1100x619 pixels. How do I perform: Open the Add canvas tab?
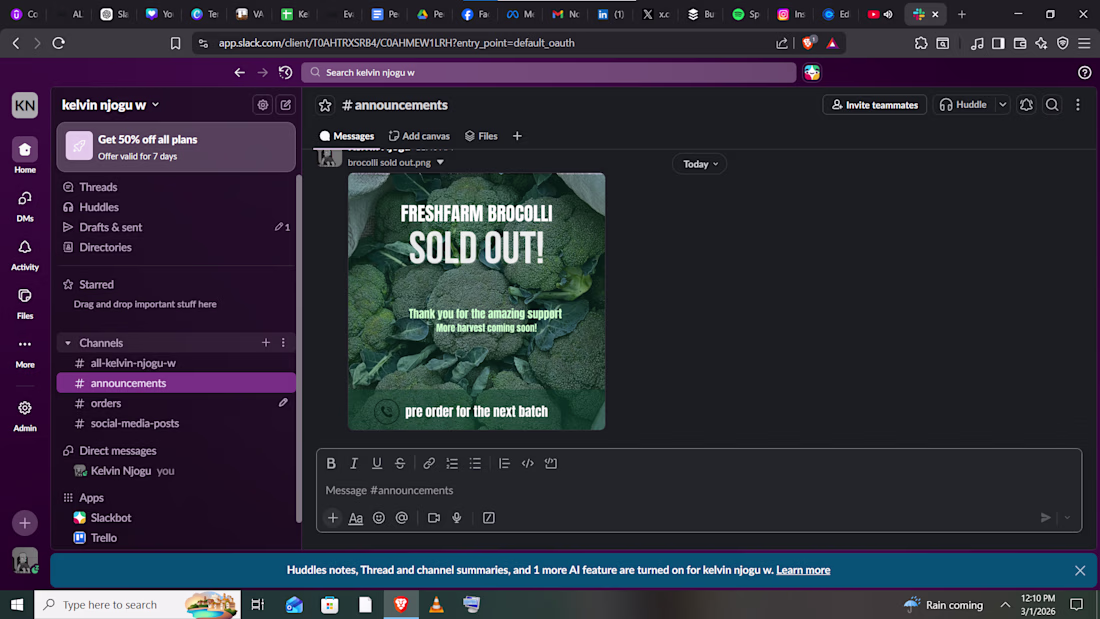pyautogui.click(x=420, y=136)
